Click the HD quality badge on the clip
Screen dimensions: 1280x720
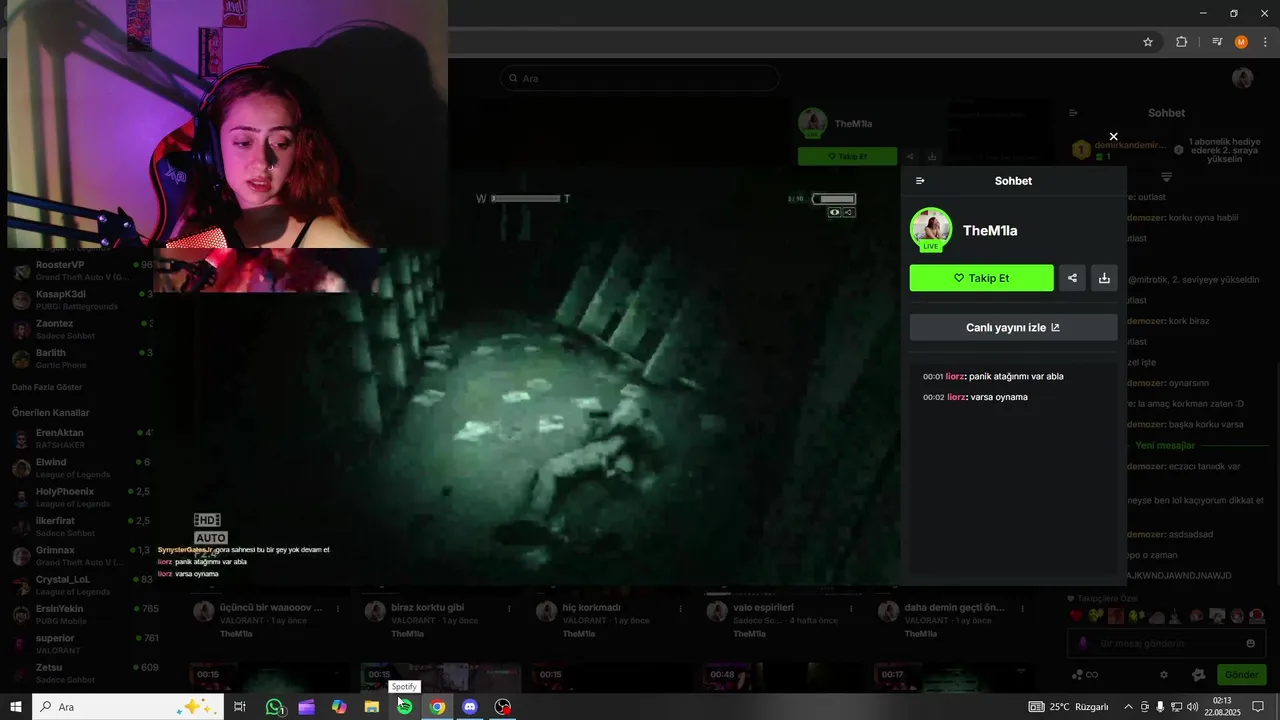[x=207, y=520]
